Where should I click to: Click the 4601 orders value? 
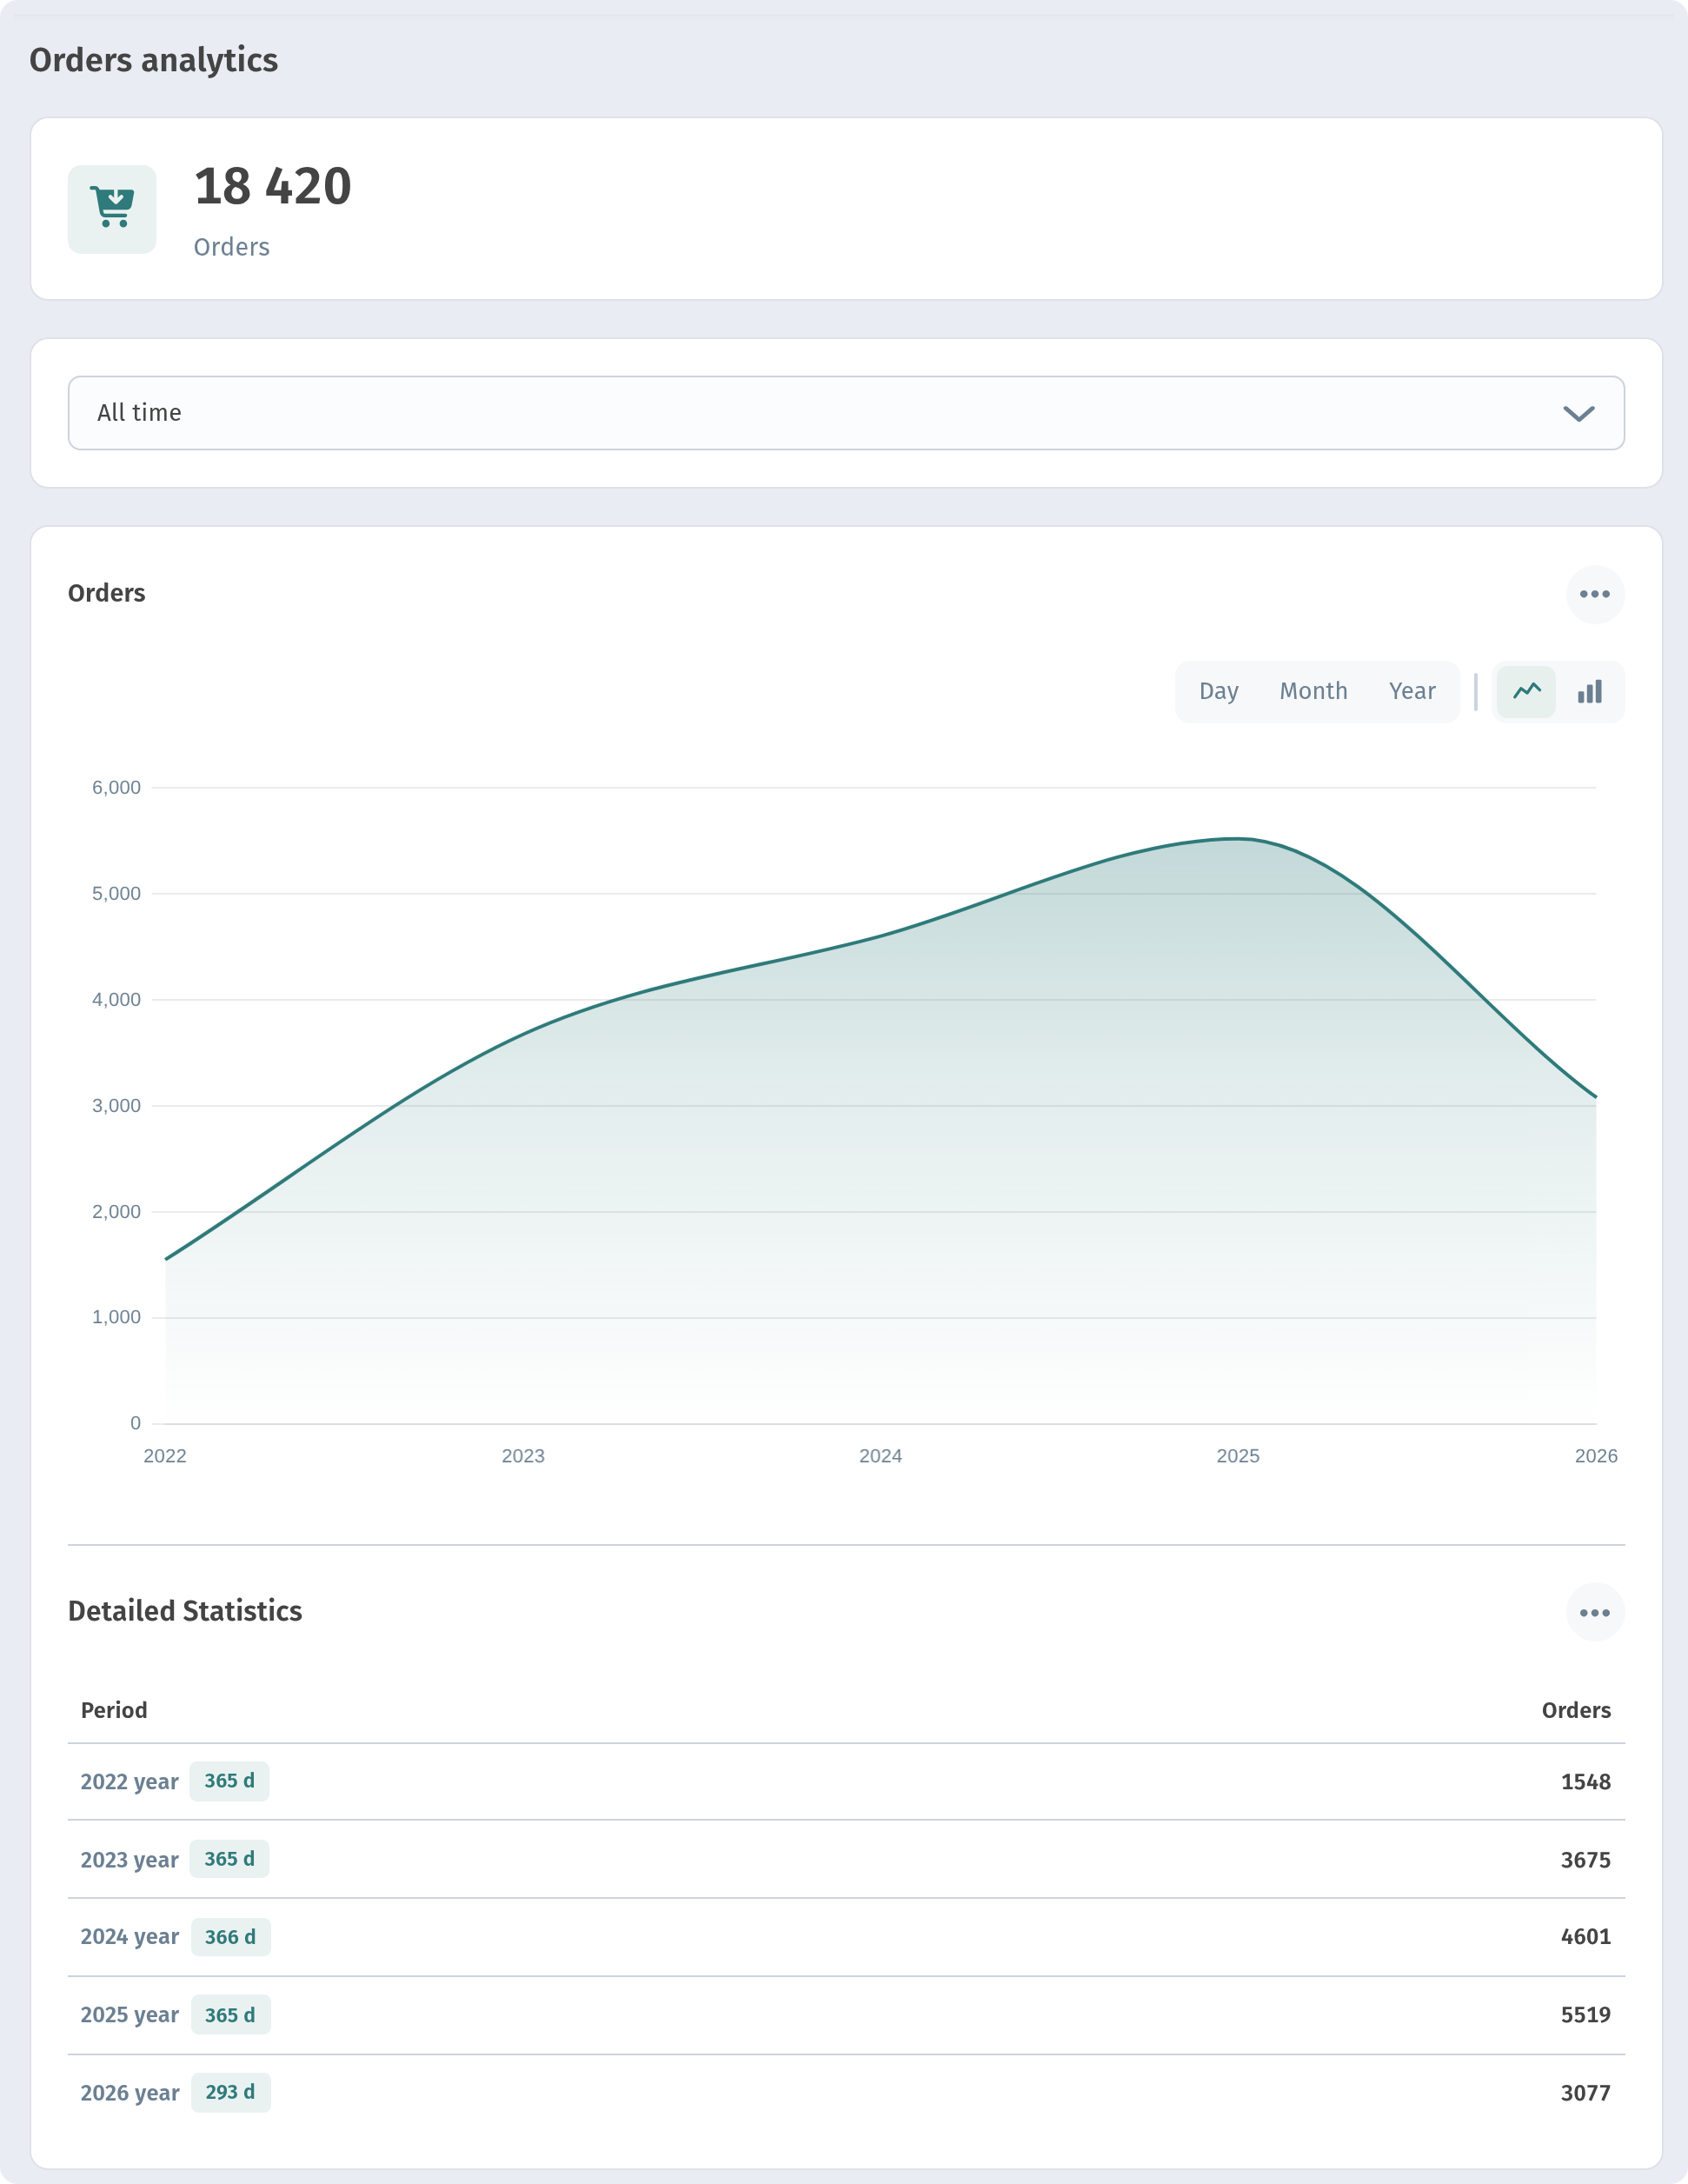coord(1585,1936)
